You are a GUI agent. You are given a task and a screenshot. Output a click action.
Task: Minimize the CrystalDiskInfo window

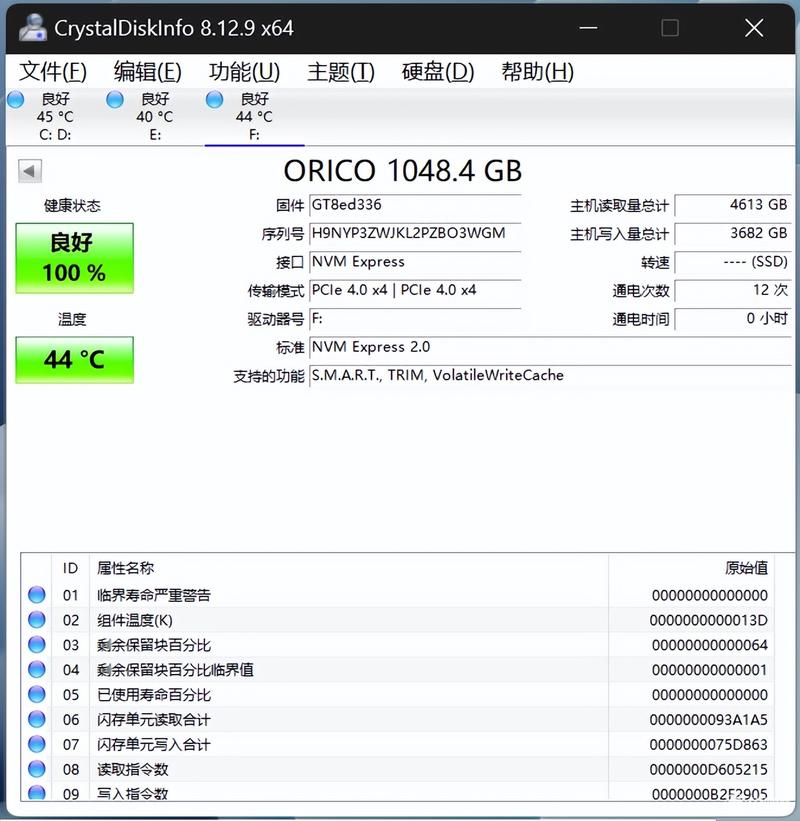588,28
